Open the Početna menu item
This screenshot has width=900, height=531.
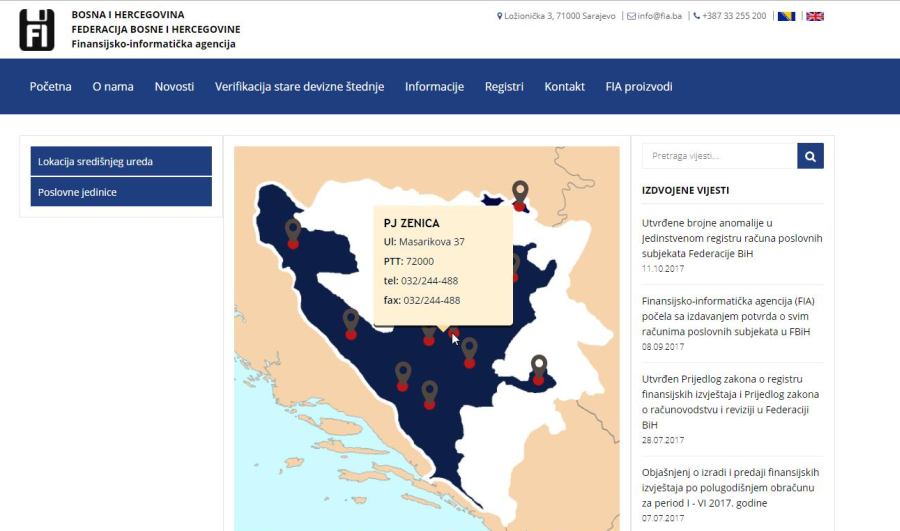pyautogui.click(x=50, y=87)
